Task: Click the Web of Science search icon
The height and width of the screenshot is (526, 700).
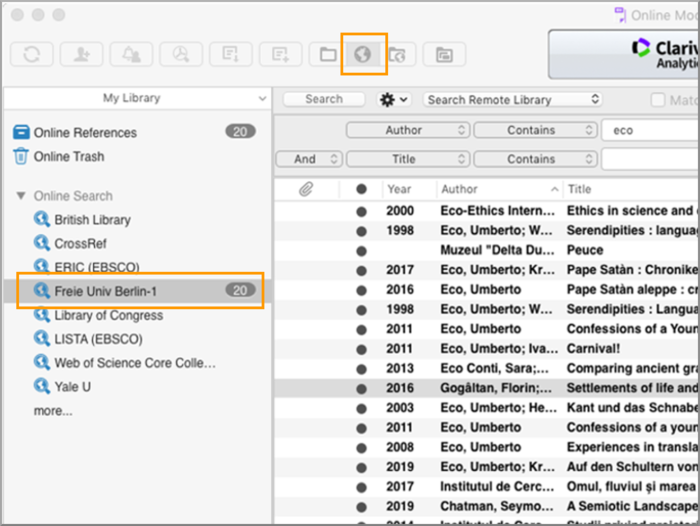Action: [x=42, y=362]
